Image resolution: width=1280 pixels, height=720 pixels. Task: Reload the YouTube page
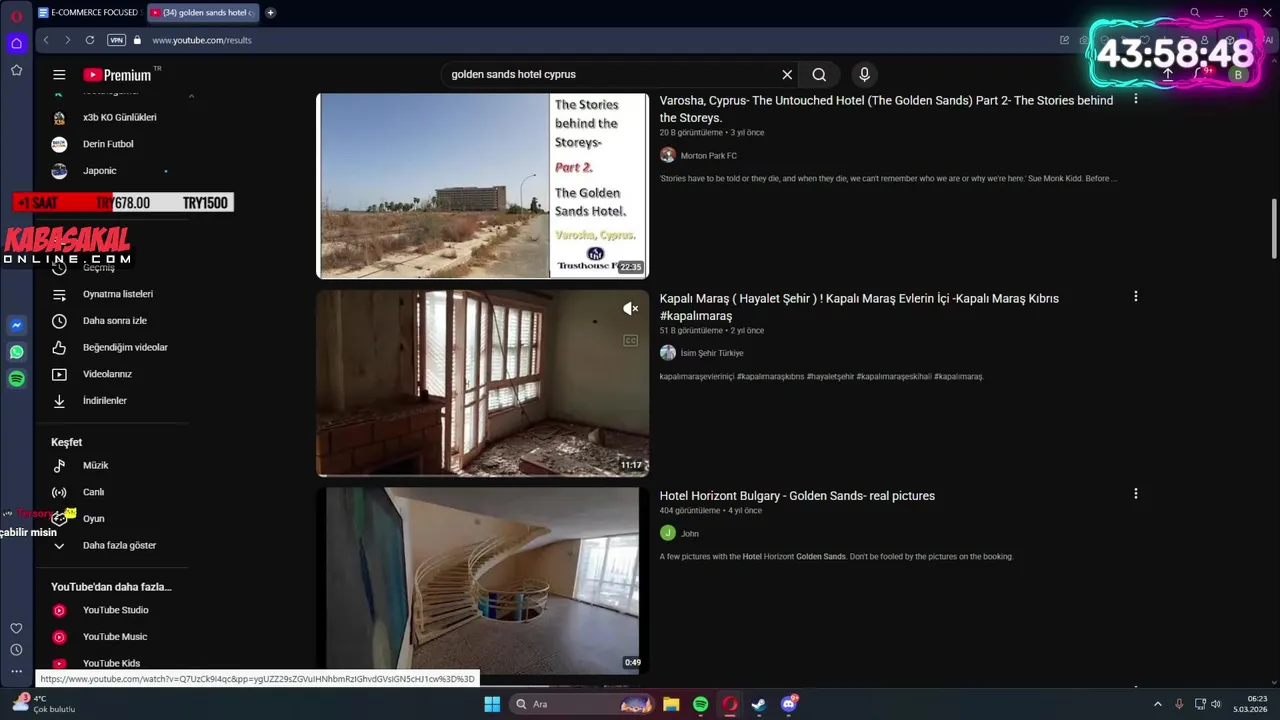(x=90, y=40)
